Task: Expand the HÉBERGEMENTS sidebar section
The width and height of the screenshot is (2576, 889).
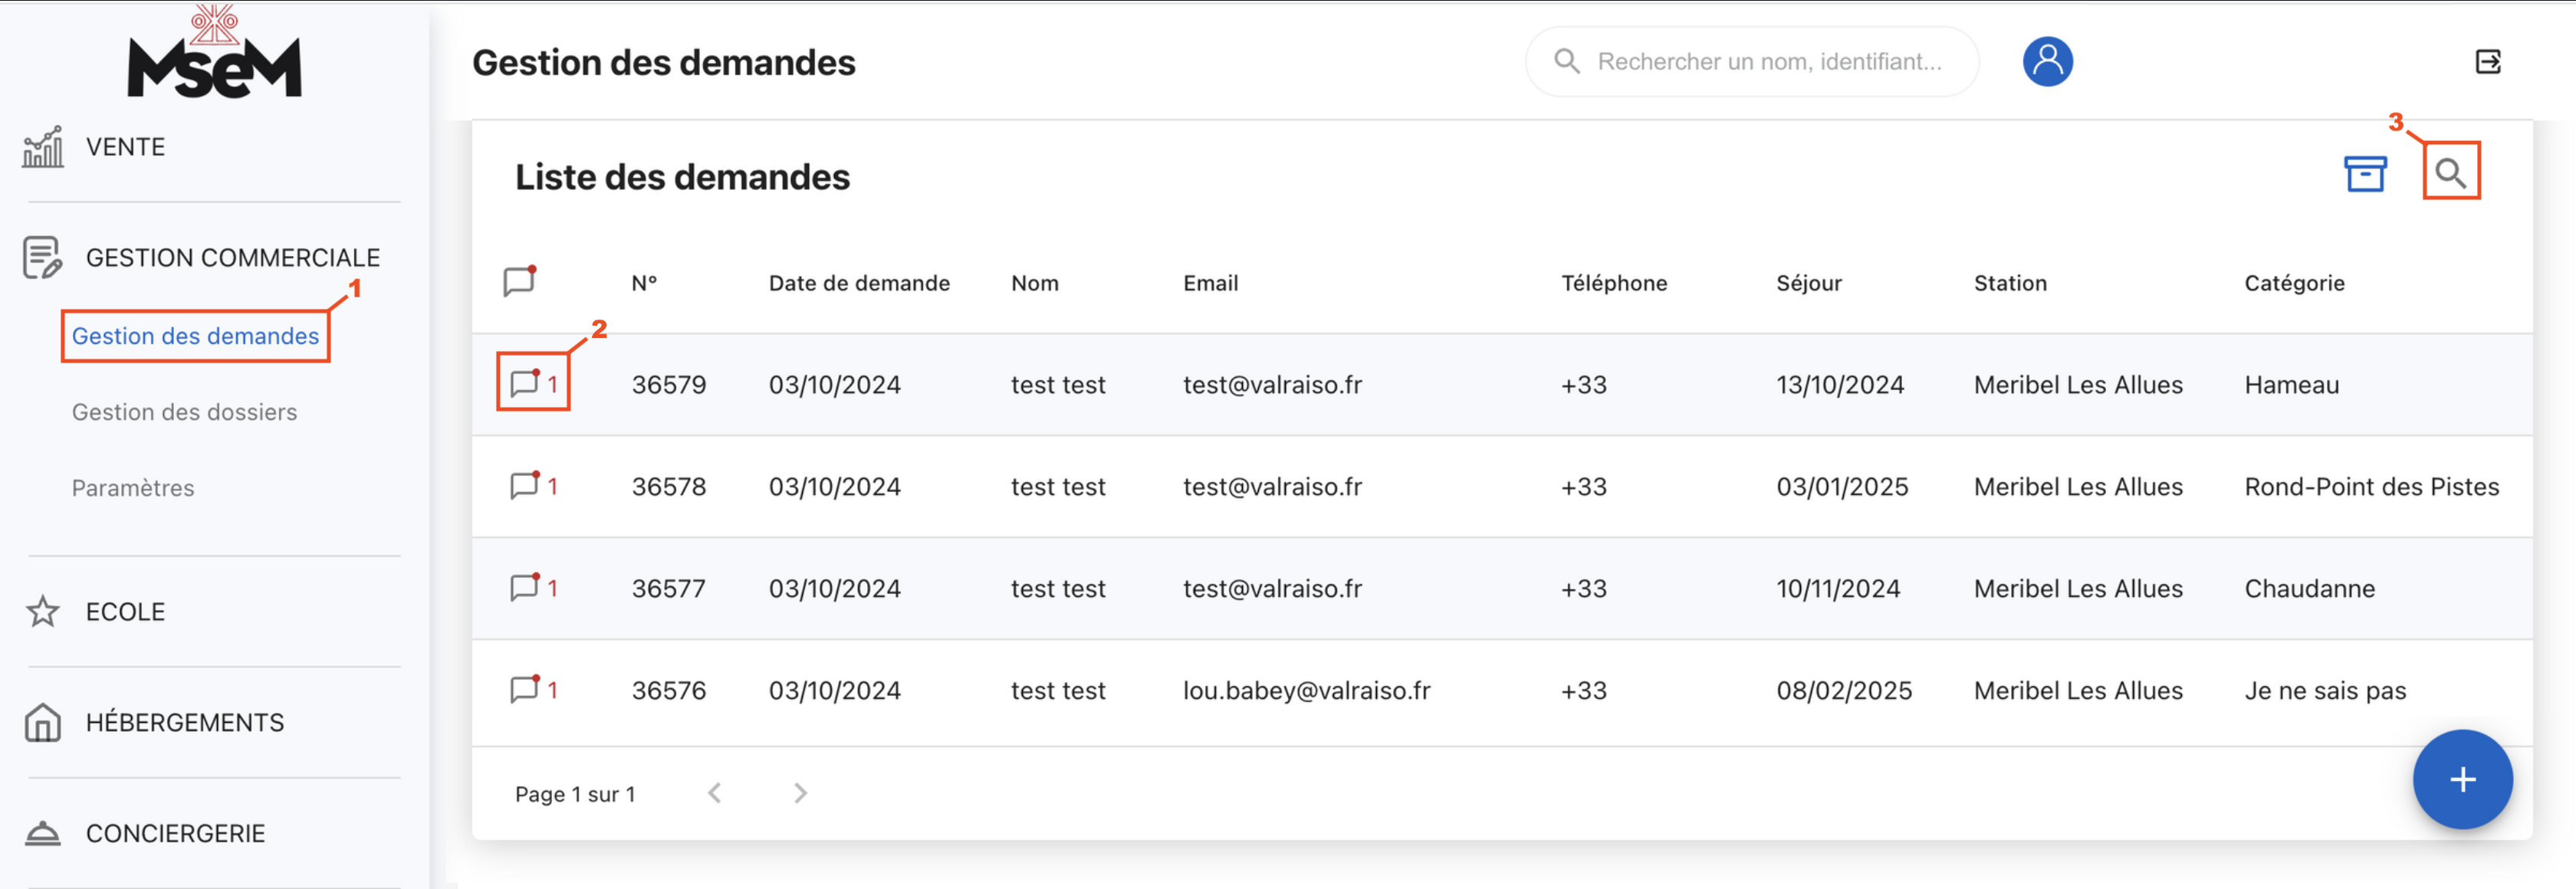Action: pos(184,722)
